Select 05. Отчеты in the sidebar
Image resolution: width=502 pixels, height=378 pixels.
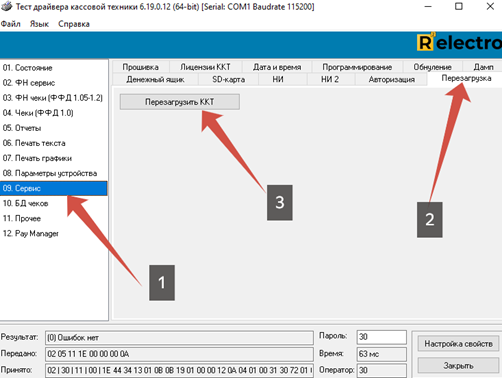click(54, 128)
